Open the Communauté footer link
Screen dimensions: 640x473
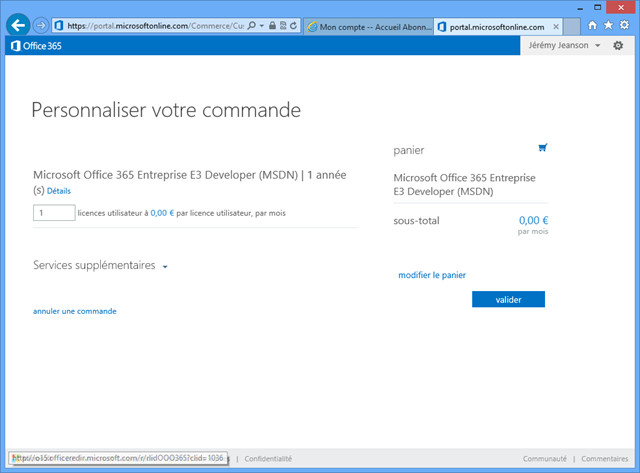pyautogui.click(x=544, y=459)
